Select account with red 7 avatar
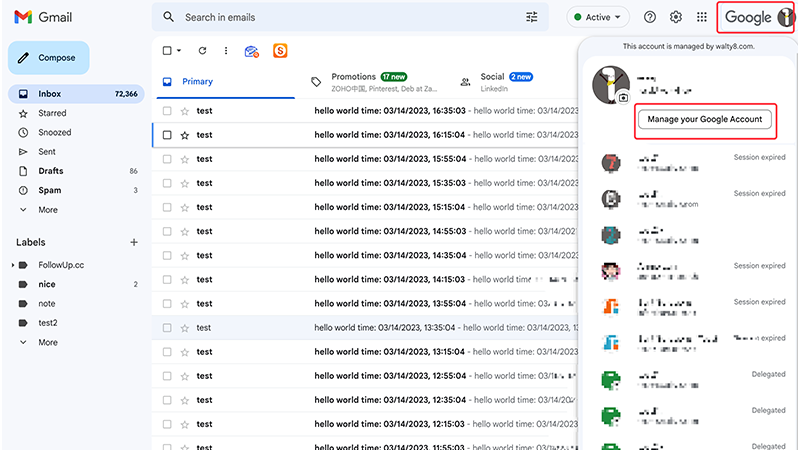This screenshot has height=450, width=800. click(611, 163)
